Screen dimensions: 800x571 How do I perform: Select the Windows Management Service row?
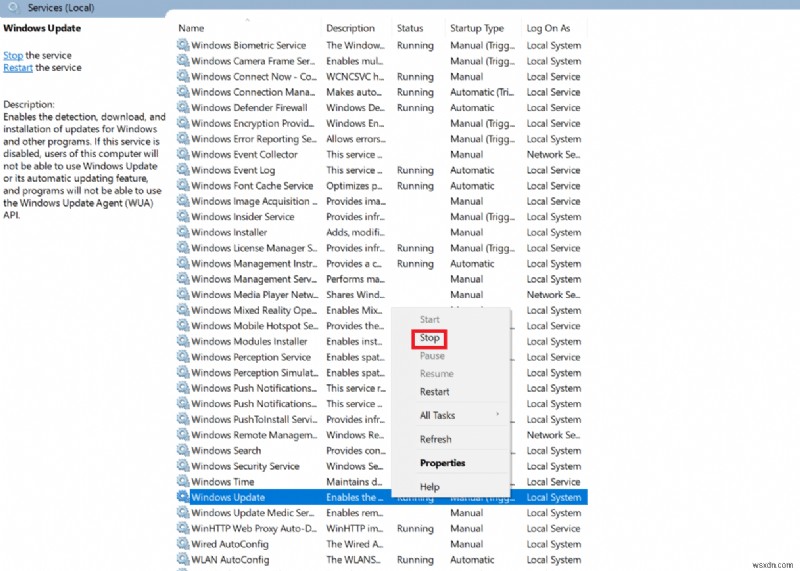click(x=382, y=279)
